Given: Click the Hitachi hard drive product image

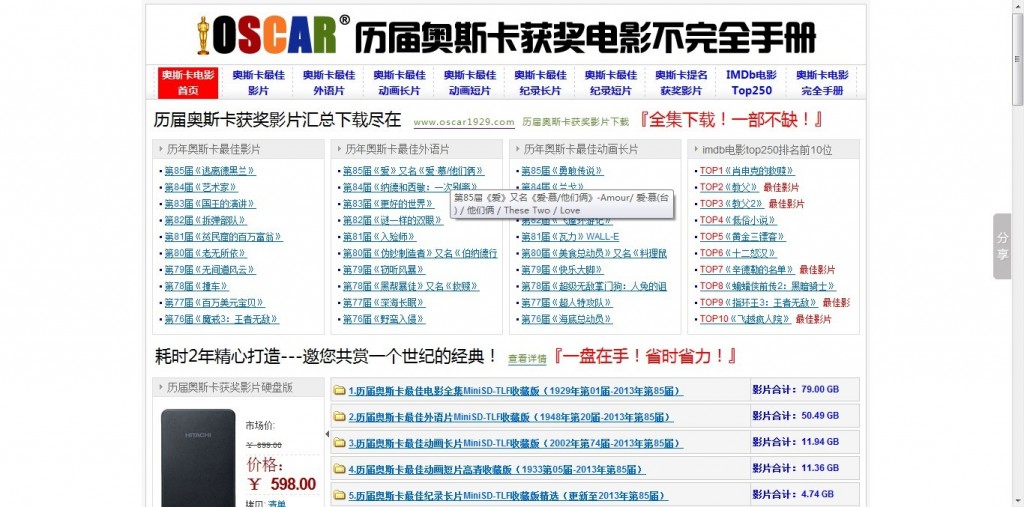Looking at the screenshot, I should click(x=198, y=458).
